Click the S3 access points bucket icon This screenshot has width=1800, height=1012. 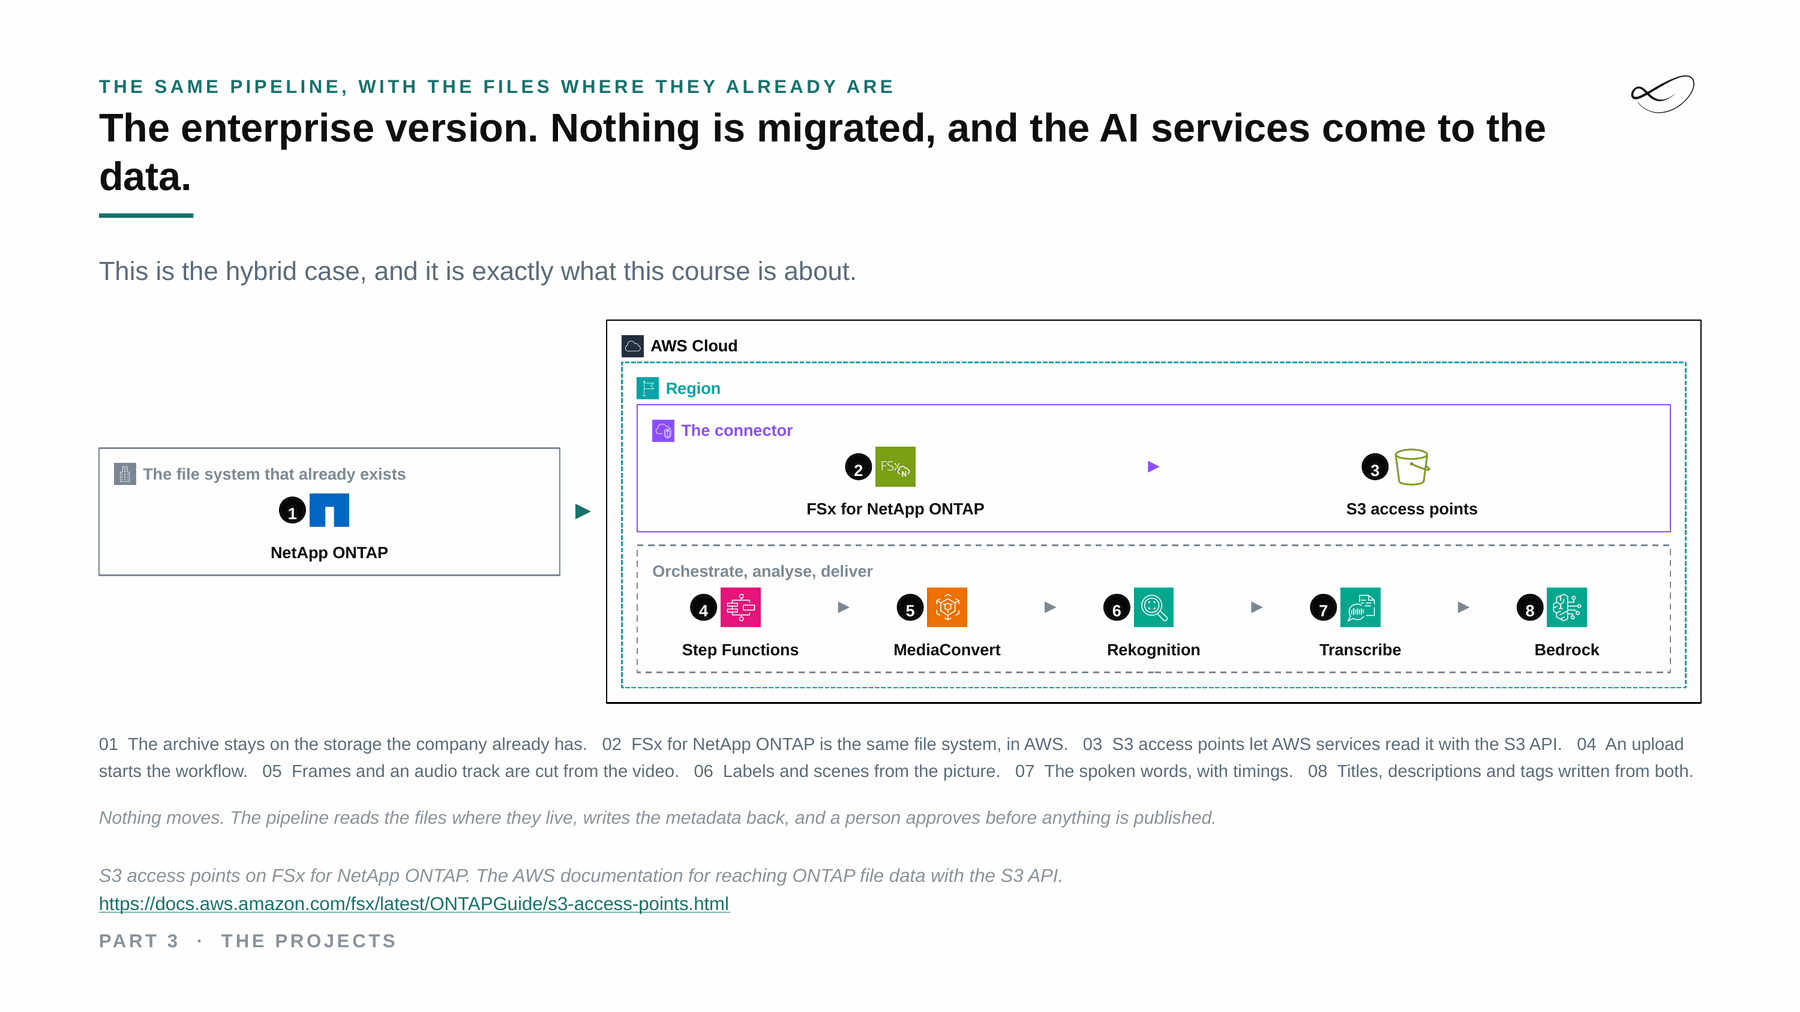(x=1412, y=467)
